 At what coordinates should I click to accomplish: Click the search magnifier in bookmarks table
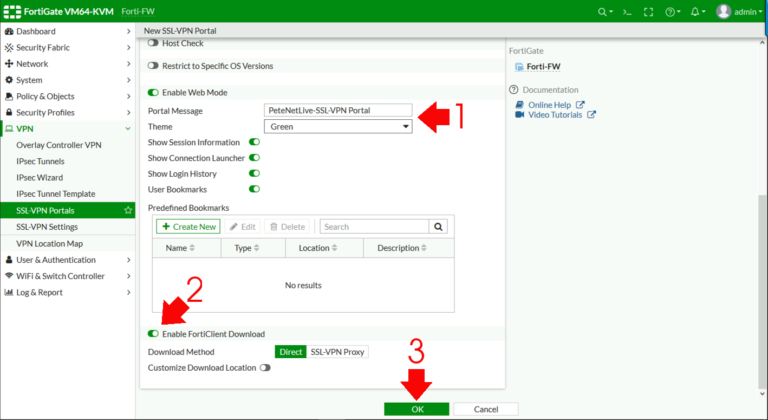[438, 226]
